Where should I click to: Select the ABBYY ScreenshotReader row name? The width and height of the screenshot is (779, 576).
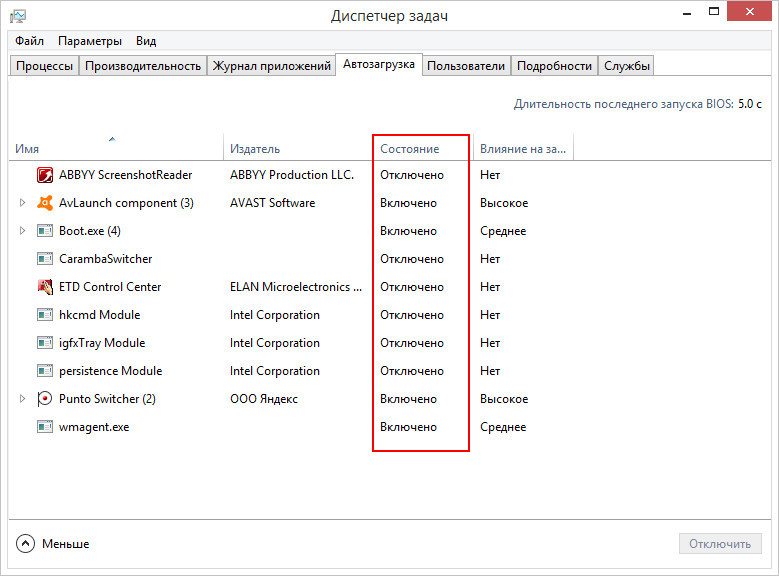126,175
